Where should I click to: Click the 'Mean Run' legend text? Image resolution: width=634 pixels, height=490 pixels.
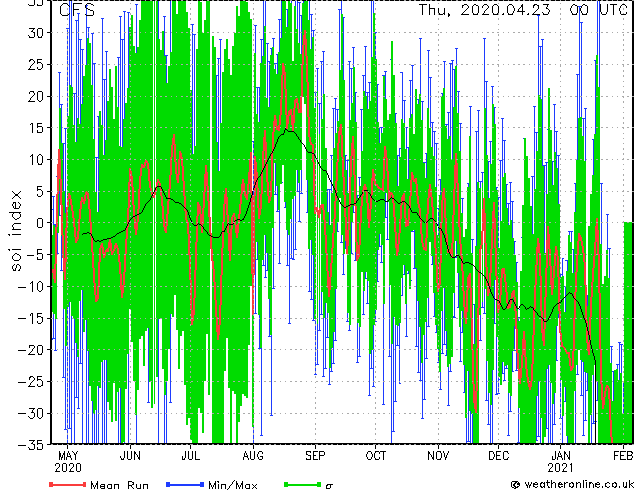click(x=119, y=485)
